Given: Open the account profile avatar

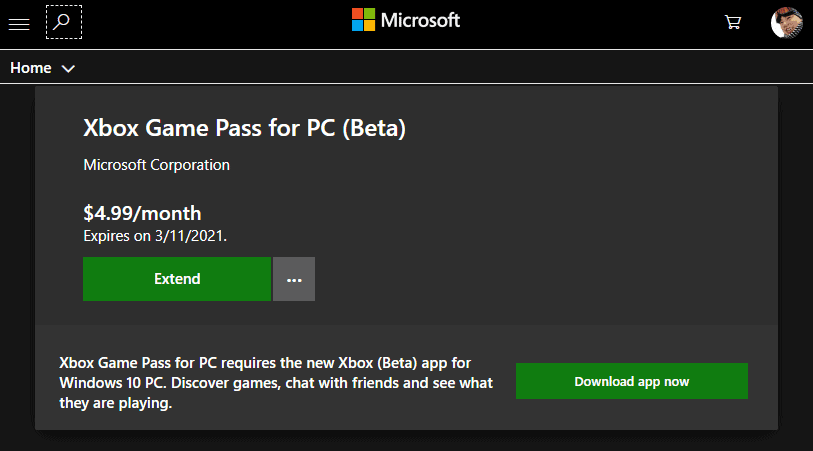Looking at the screenshot, I should [787, 22].
